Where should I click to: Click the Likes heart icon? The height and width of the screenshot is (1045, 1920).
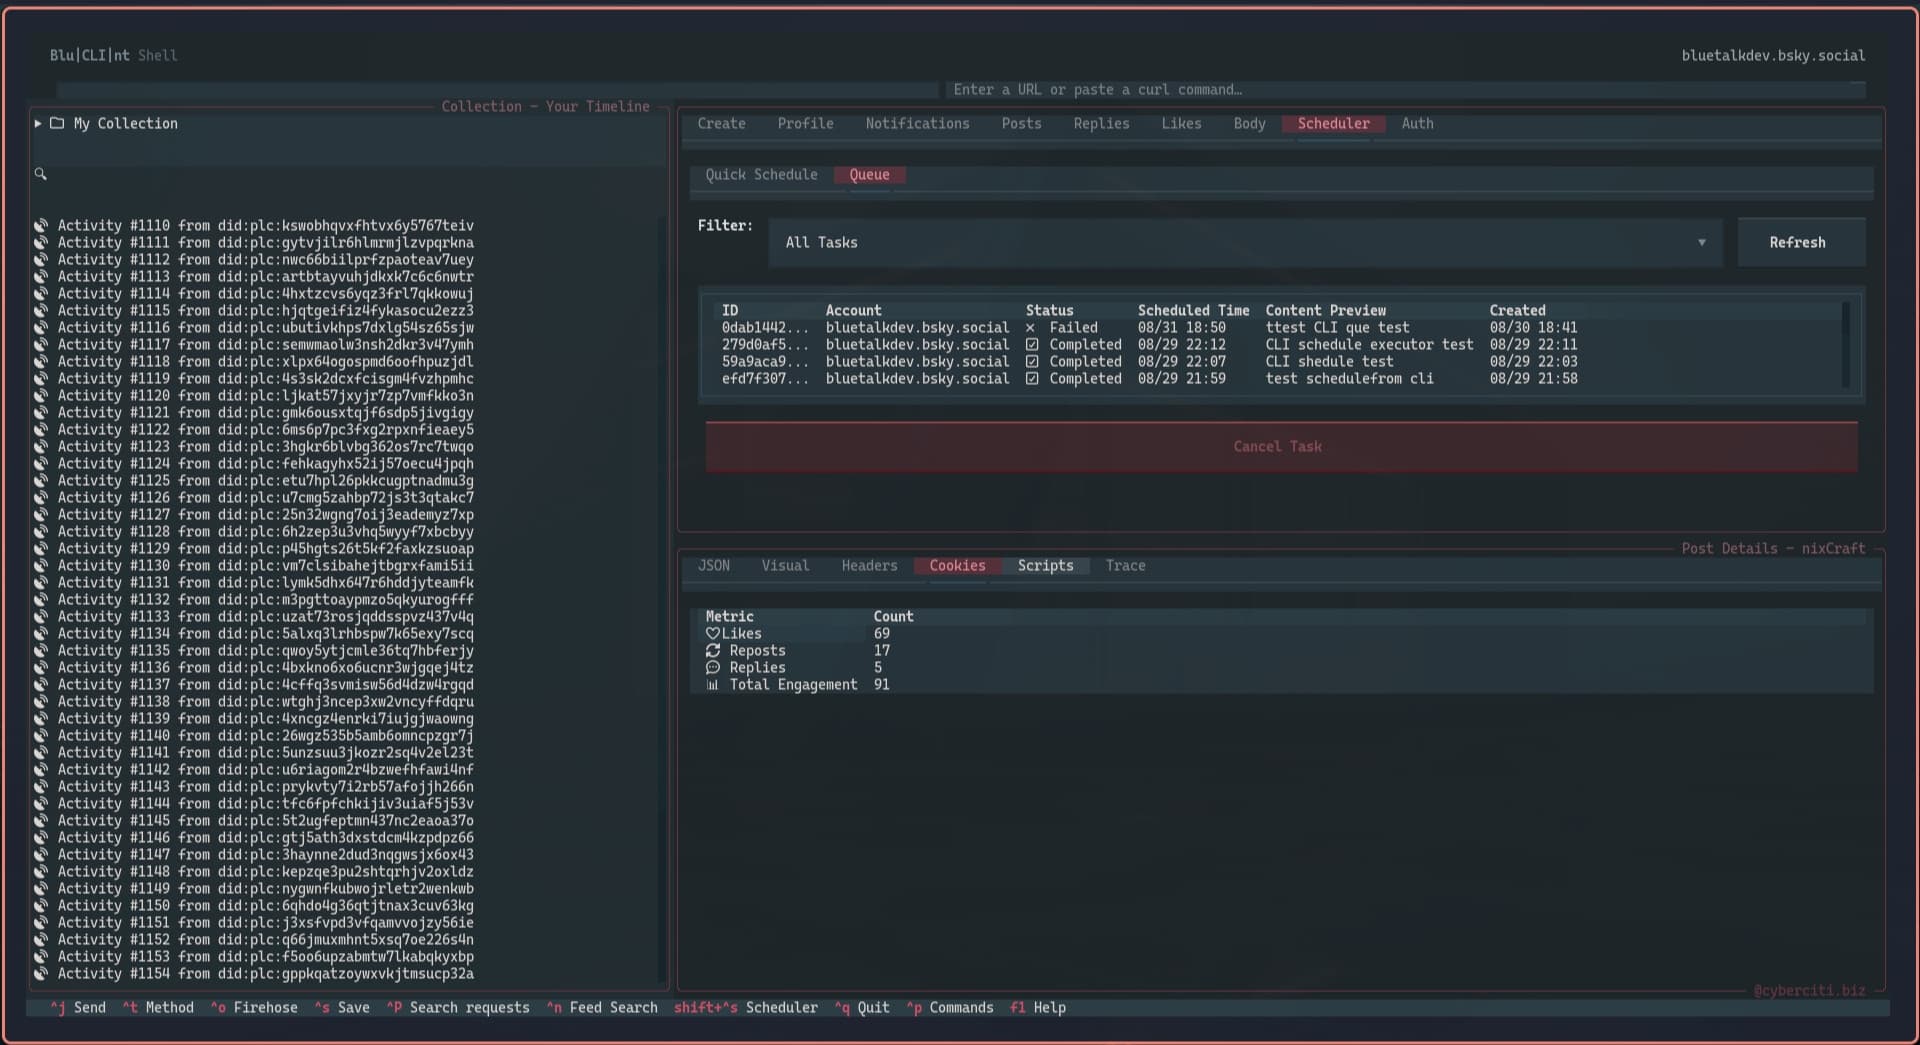coord(712,634)
